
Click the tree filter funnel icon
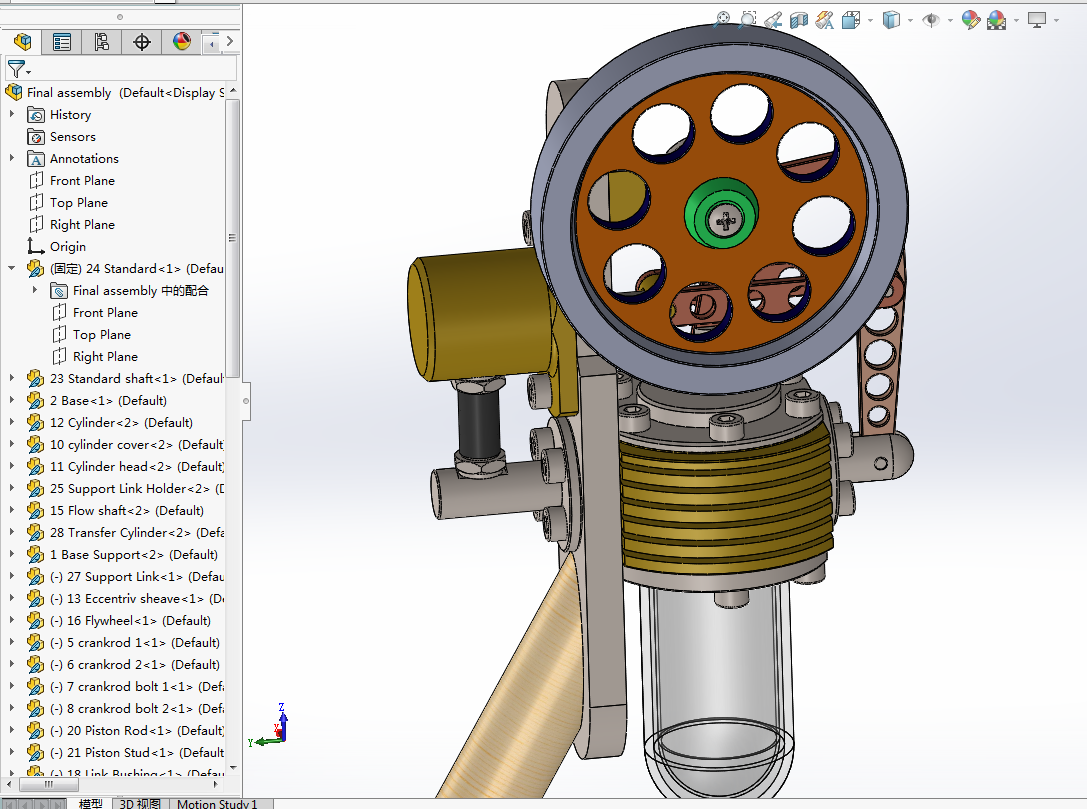[16, 69]
